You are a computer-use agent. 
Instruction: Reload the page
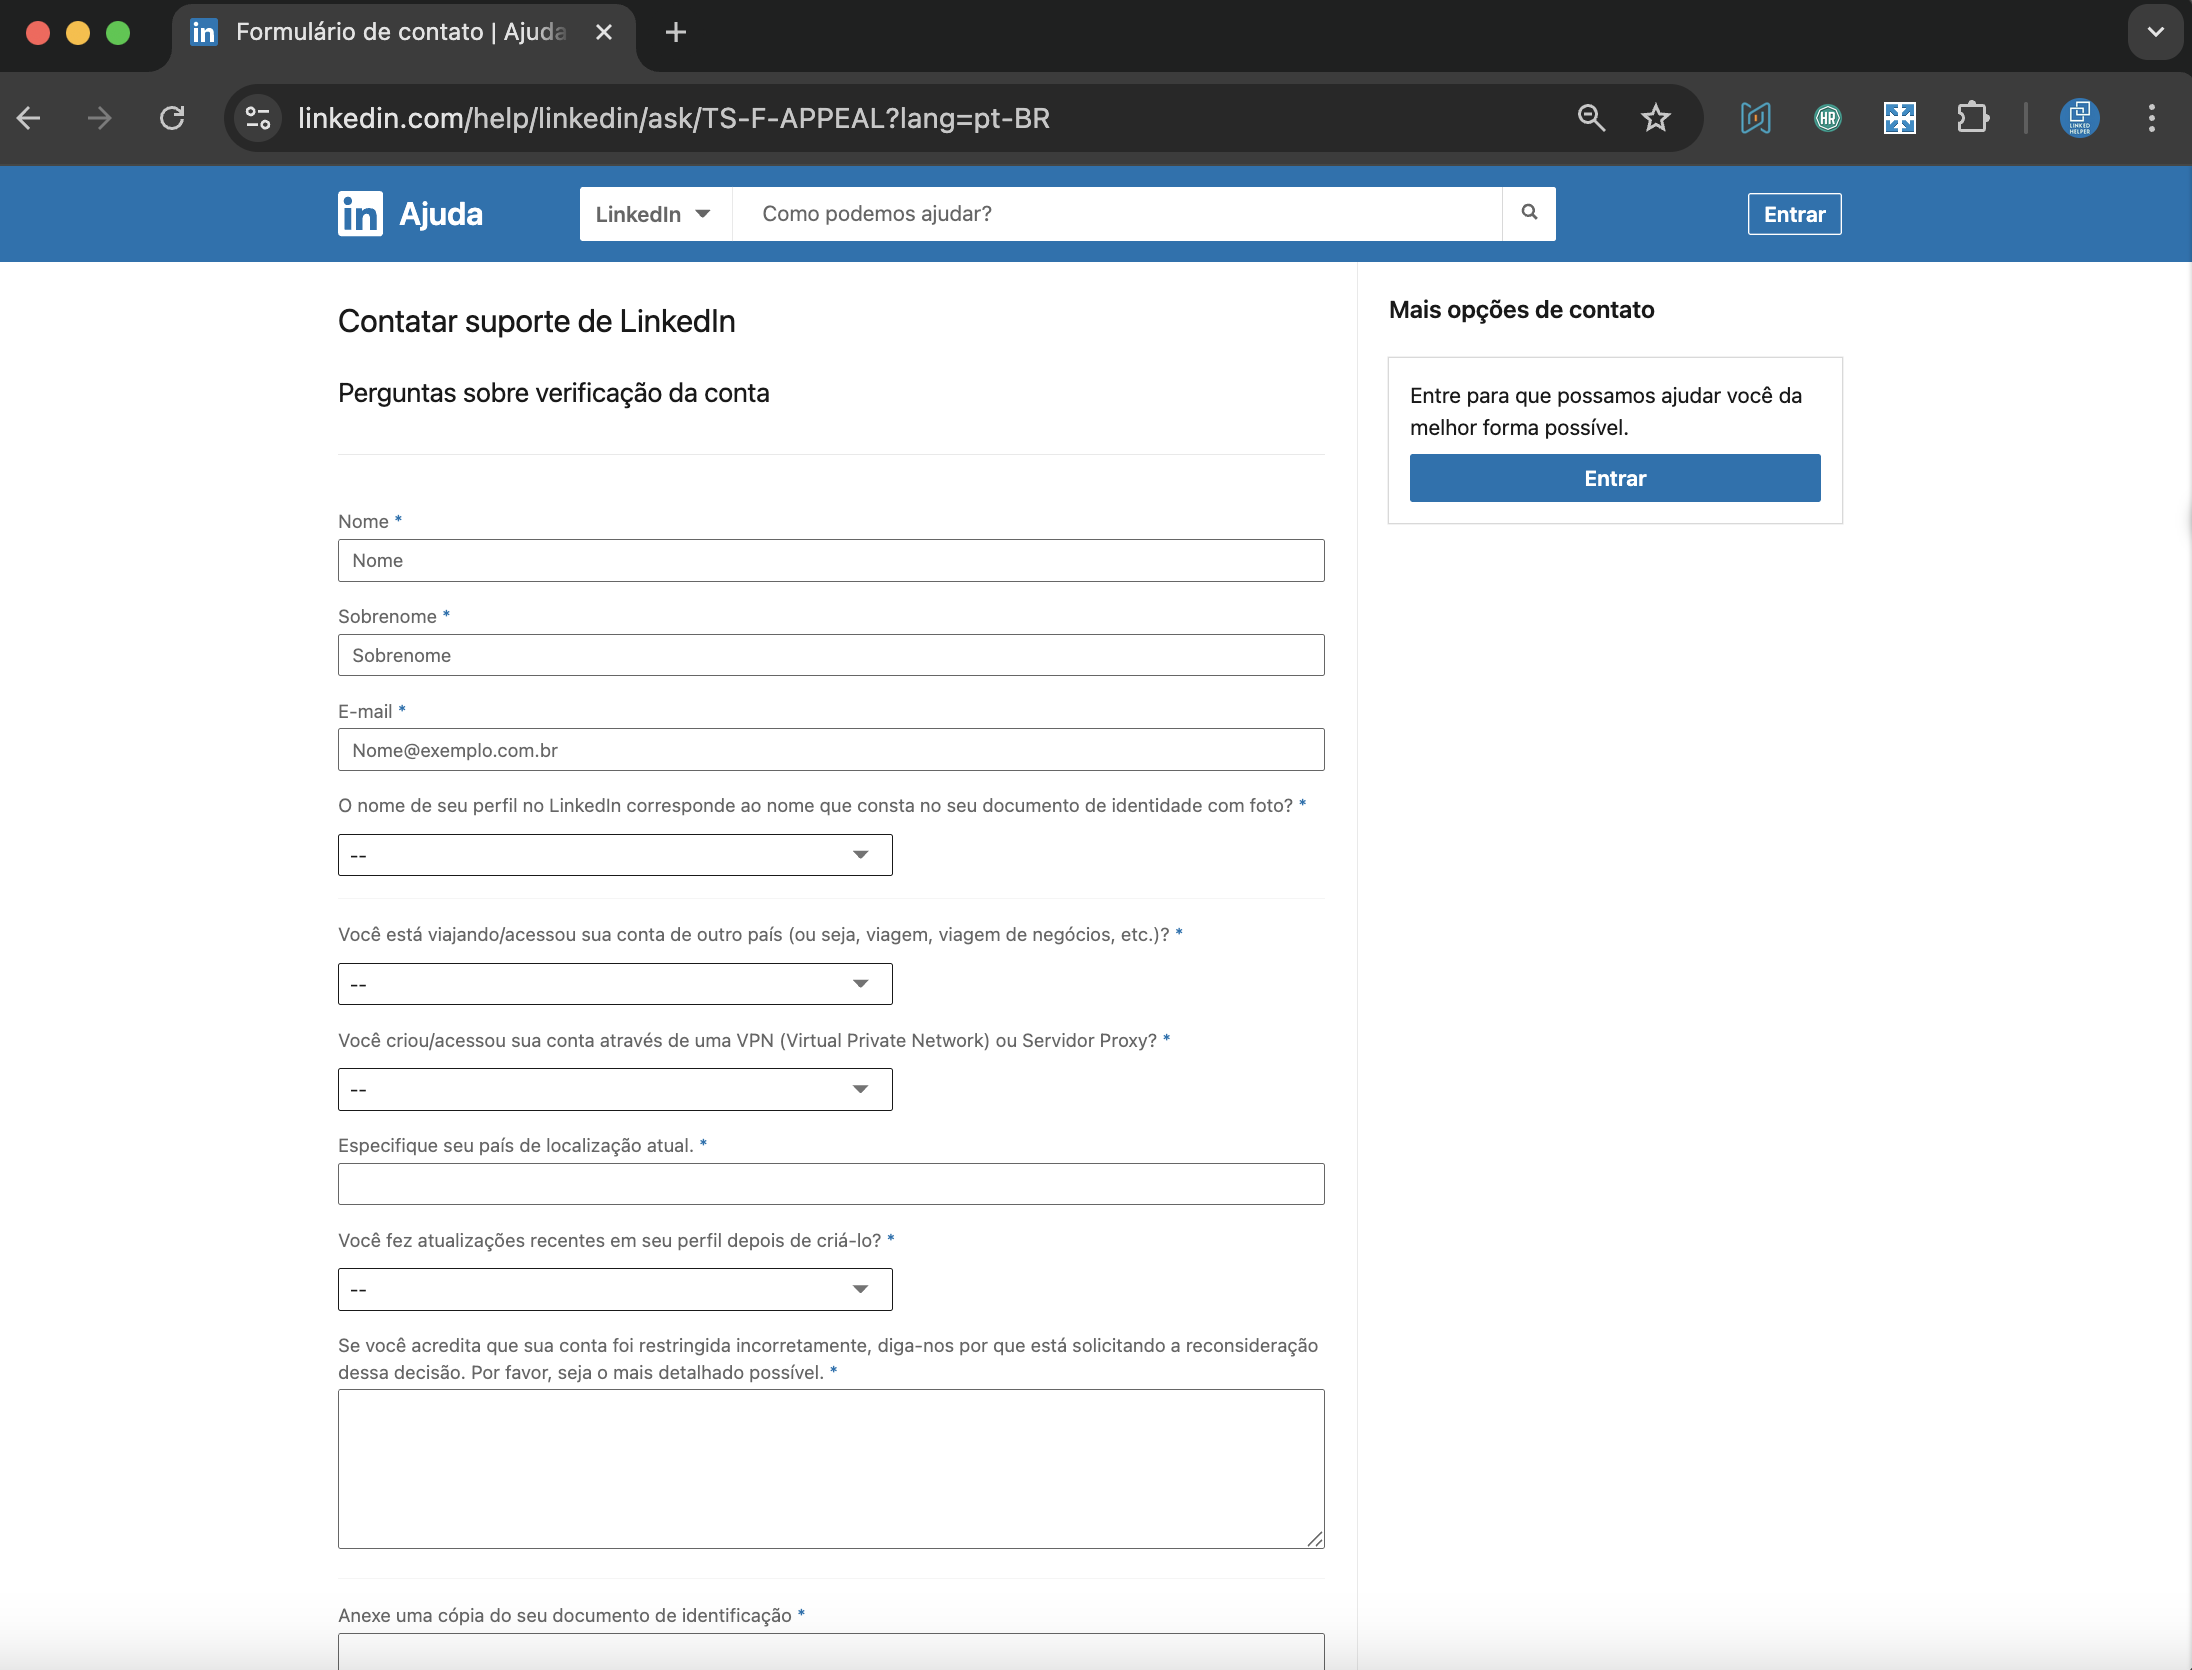(172, 118)
